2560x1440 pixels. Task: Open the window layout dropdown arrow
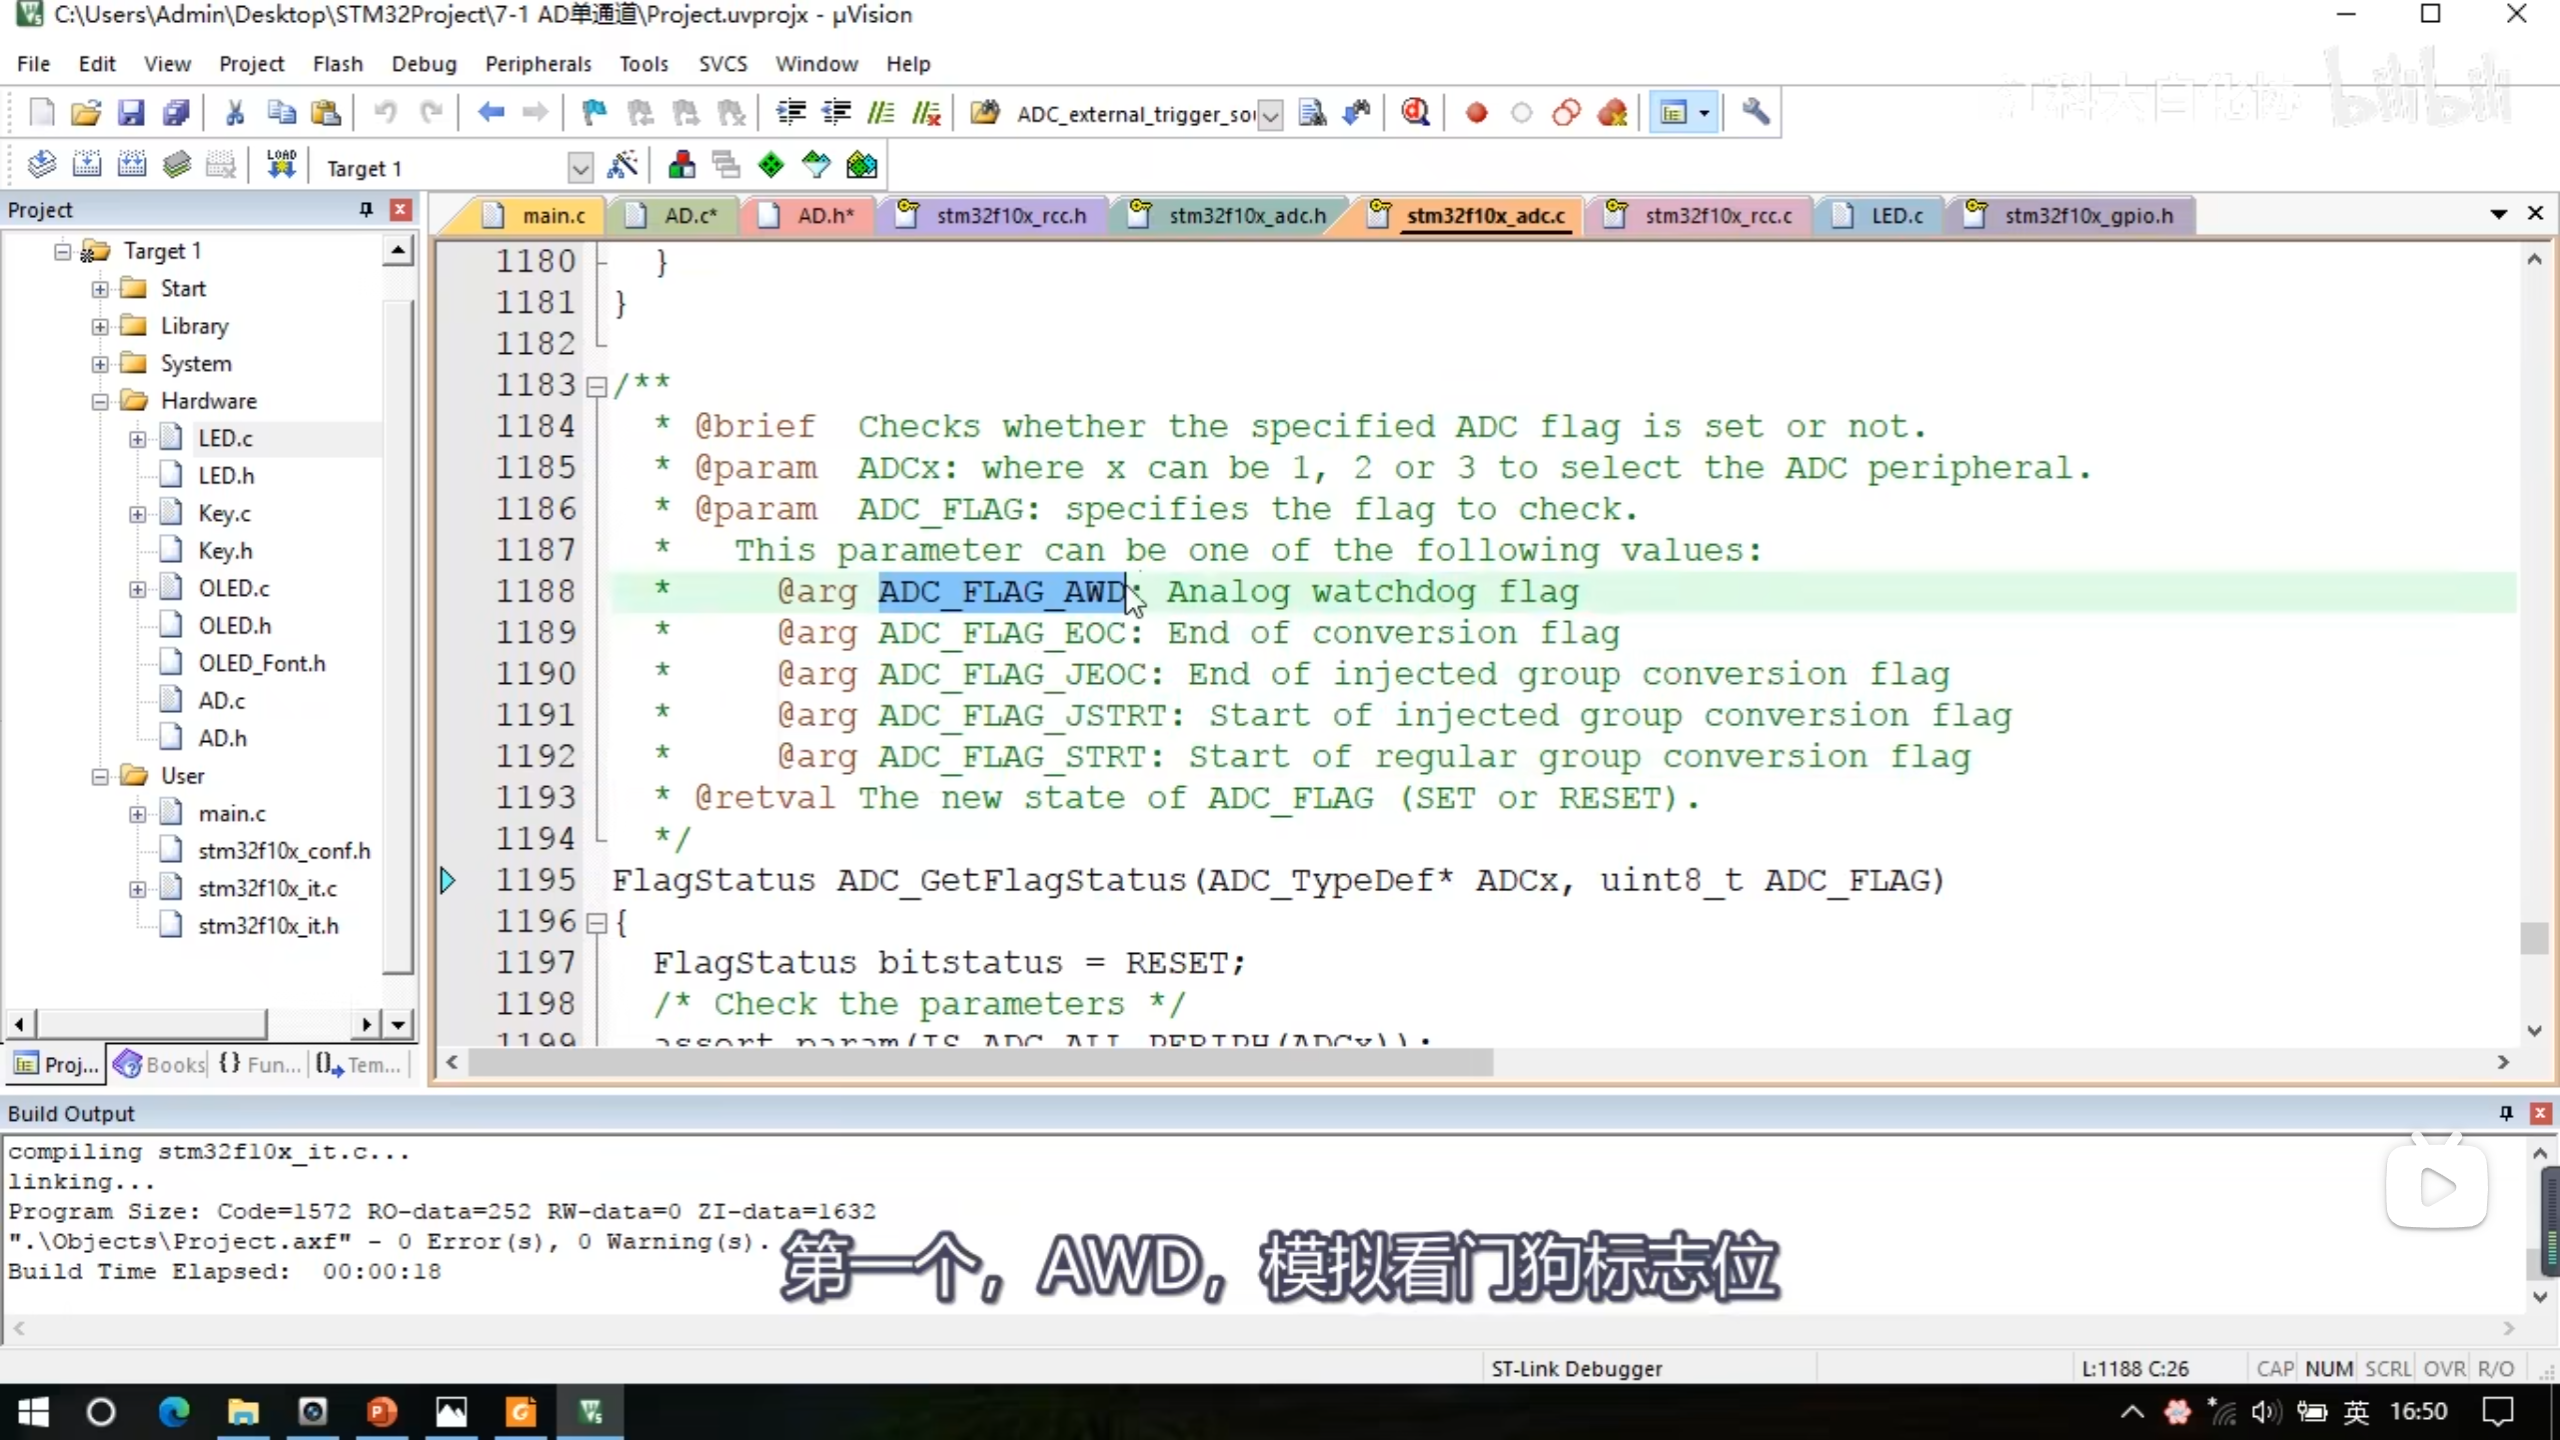[1704, 113]
